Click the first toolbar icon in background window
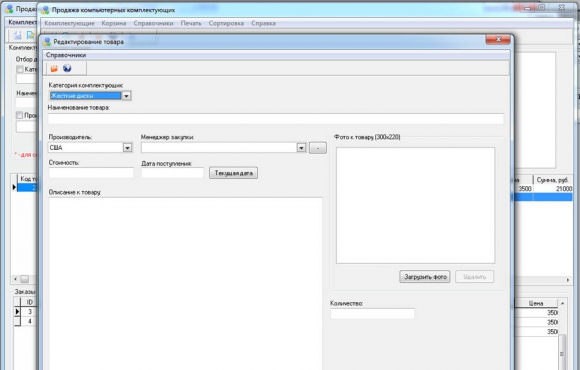The image size is (580, 370). (x=17, y=36)
